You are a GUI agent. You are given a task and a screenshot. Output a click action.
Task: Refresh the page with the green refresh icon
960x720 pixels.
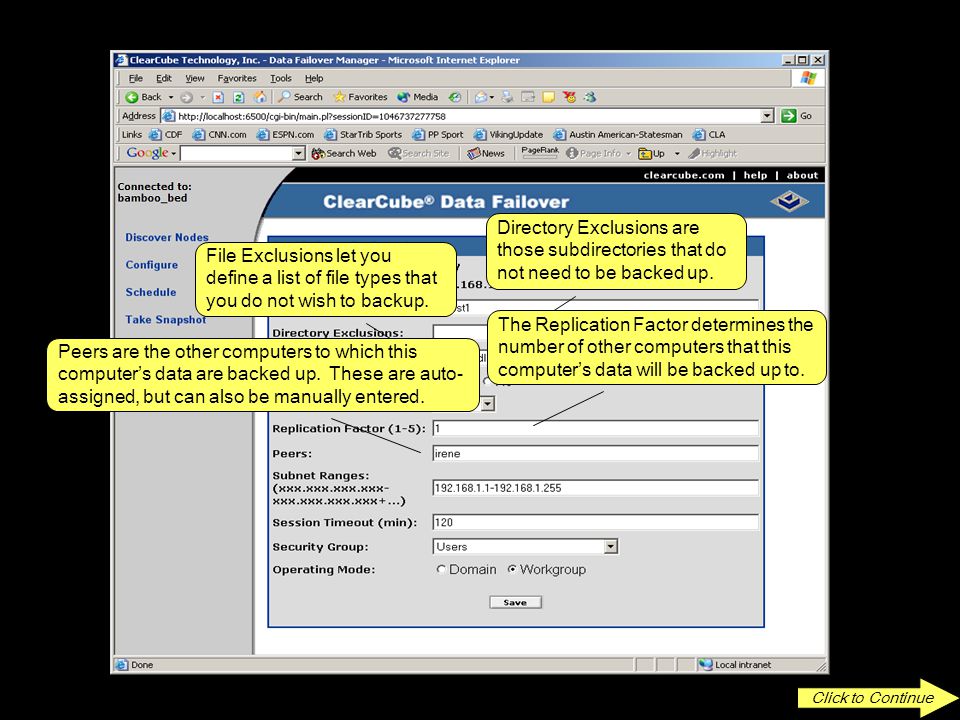coord(239,97)
